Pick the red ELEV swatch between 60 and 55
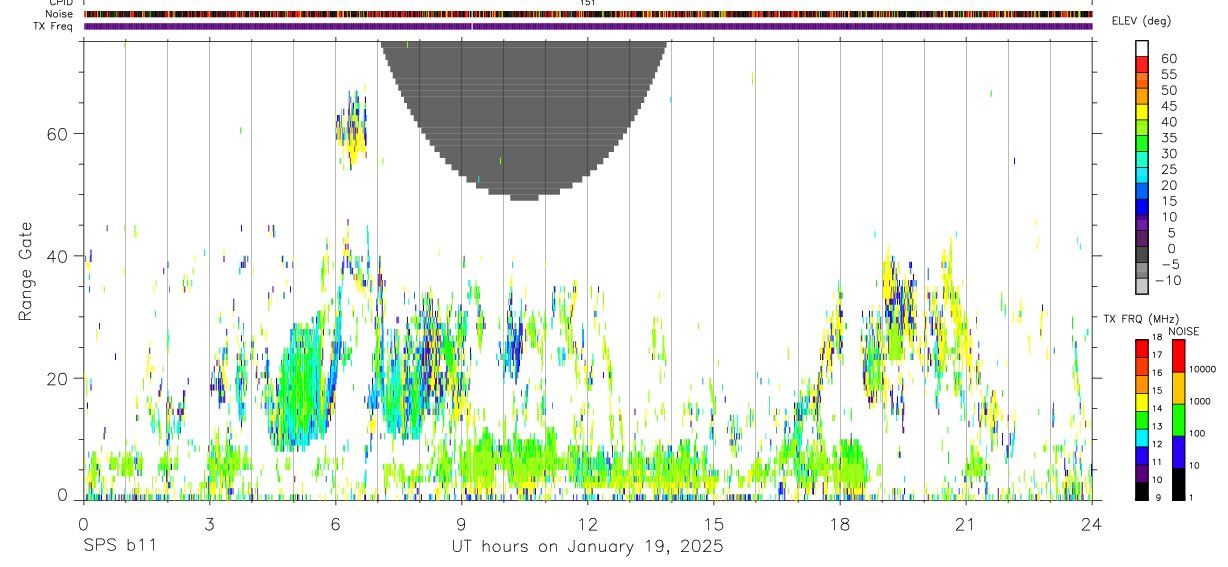The image size is (1228, 567). coord(1142,65)
